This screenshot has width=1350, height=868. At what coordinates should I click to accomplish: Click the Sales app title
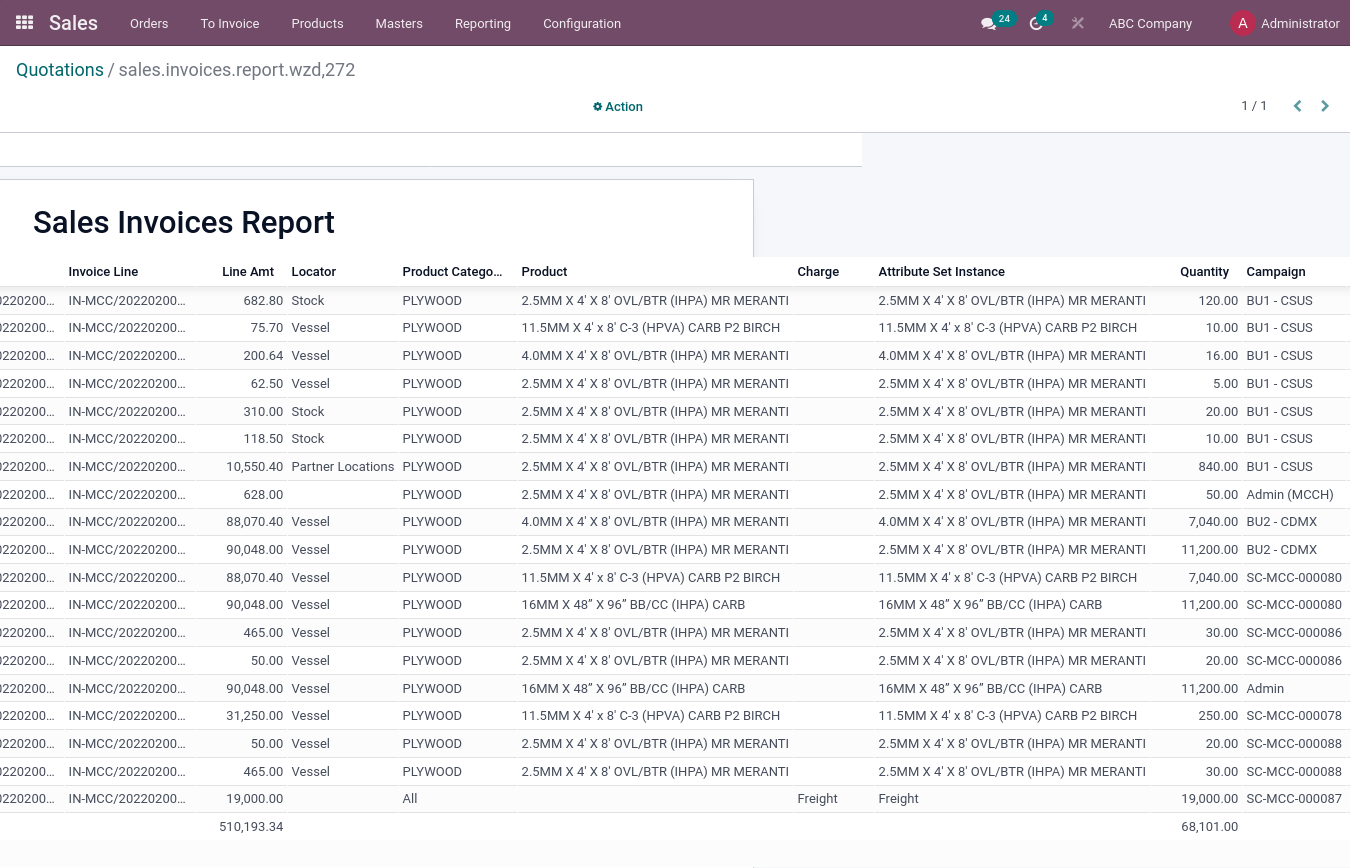pos(73,22)
